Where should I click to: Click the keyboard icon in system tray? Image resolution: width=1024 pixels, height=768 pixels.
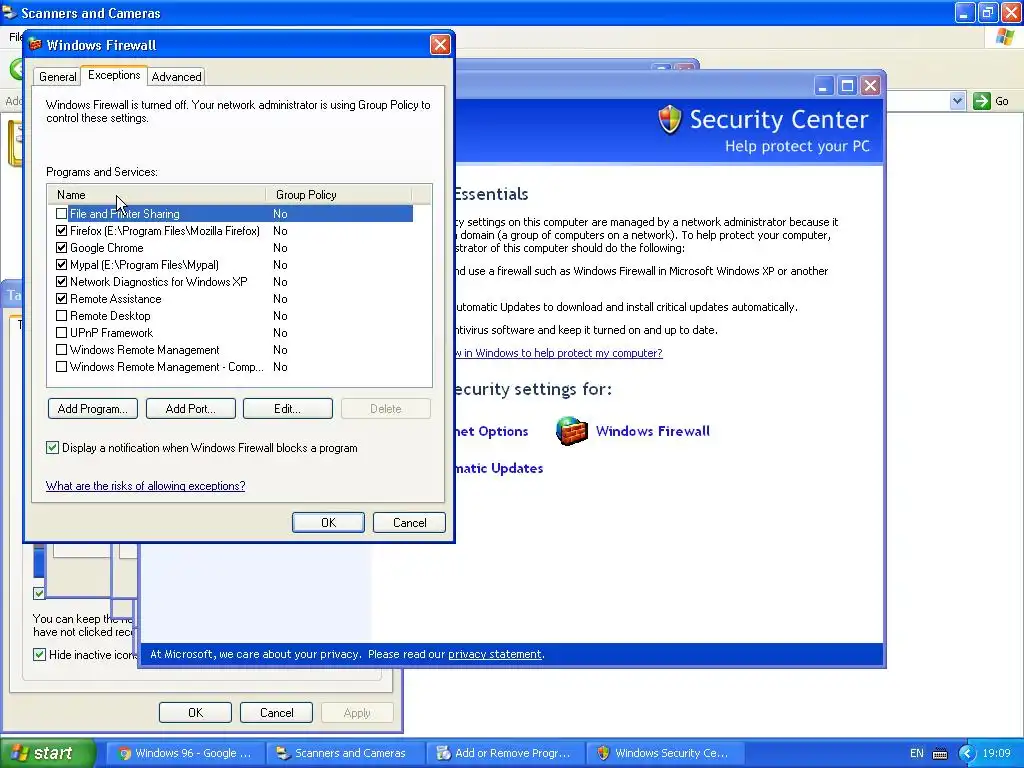point(940,754)
